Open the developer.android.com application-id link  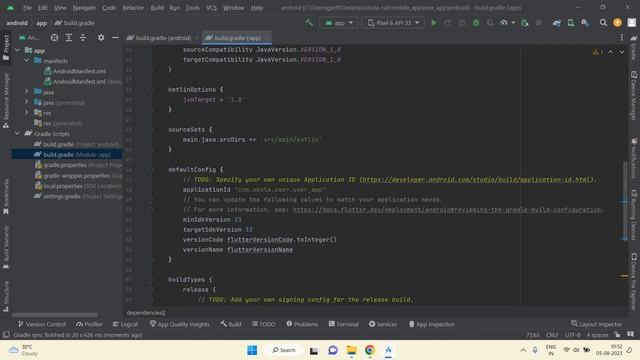click(x=476, y=180)
